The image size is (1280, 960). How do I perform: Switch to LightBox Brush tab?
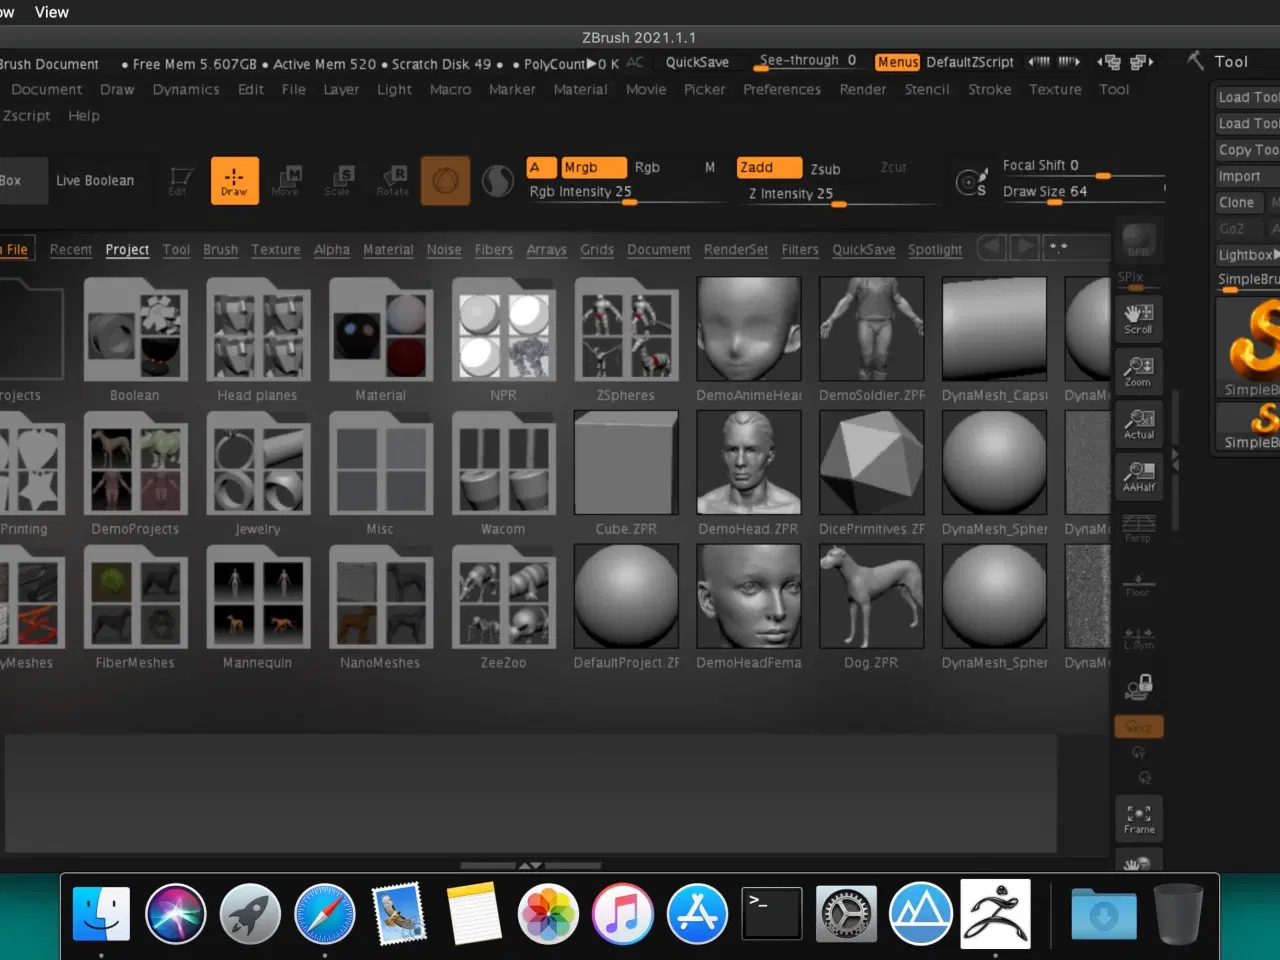(x=220, y=250)
